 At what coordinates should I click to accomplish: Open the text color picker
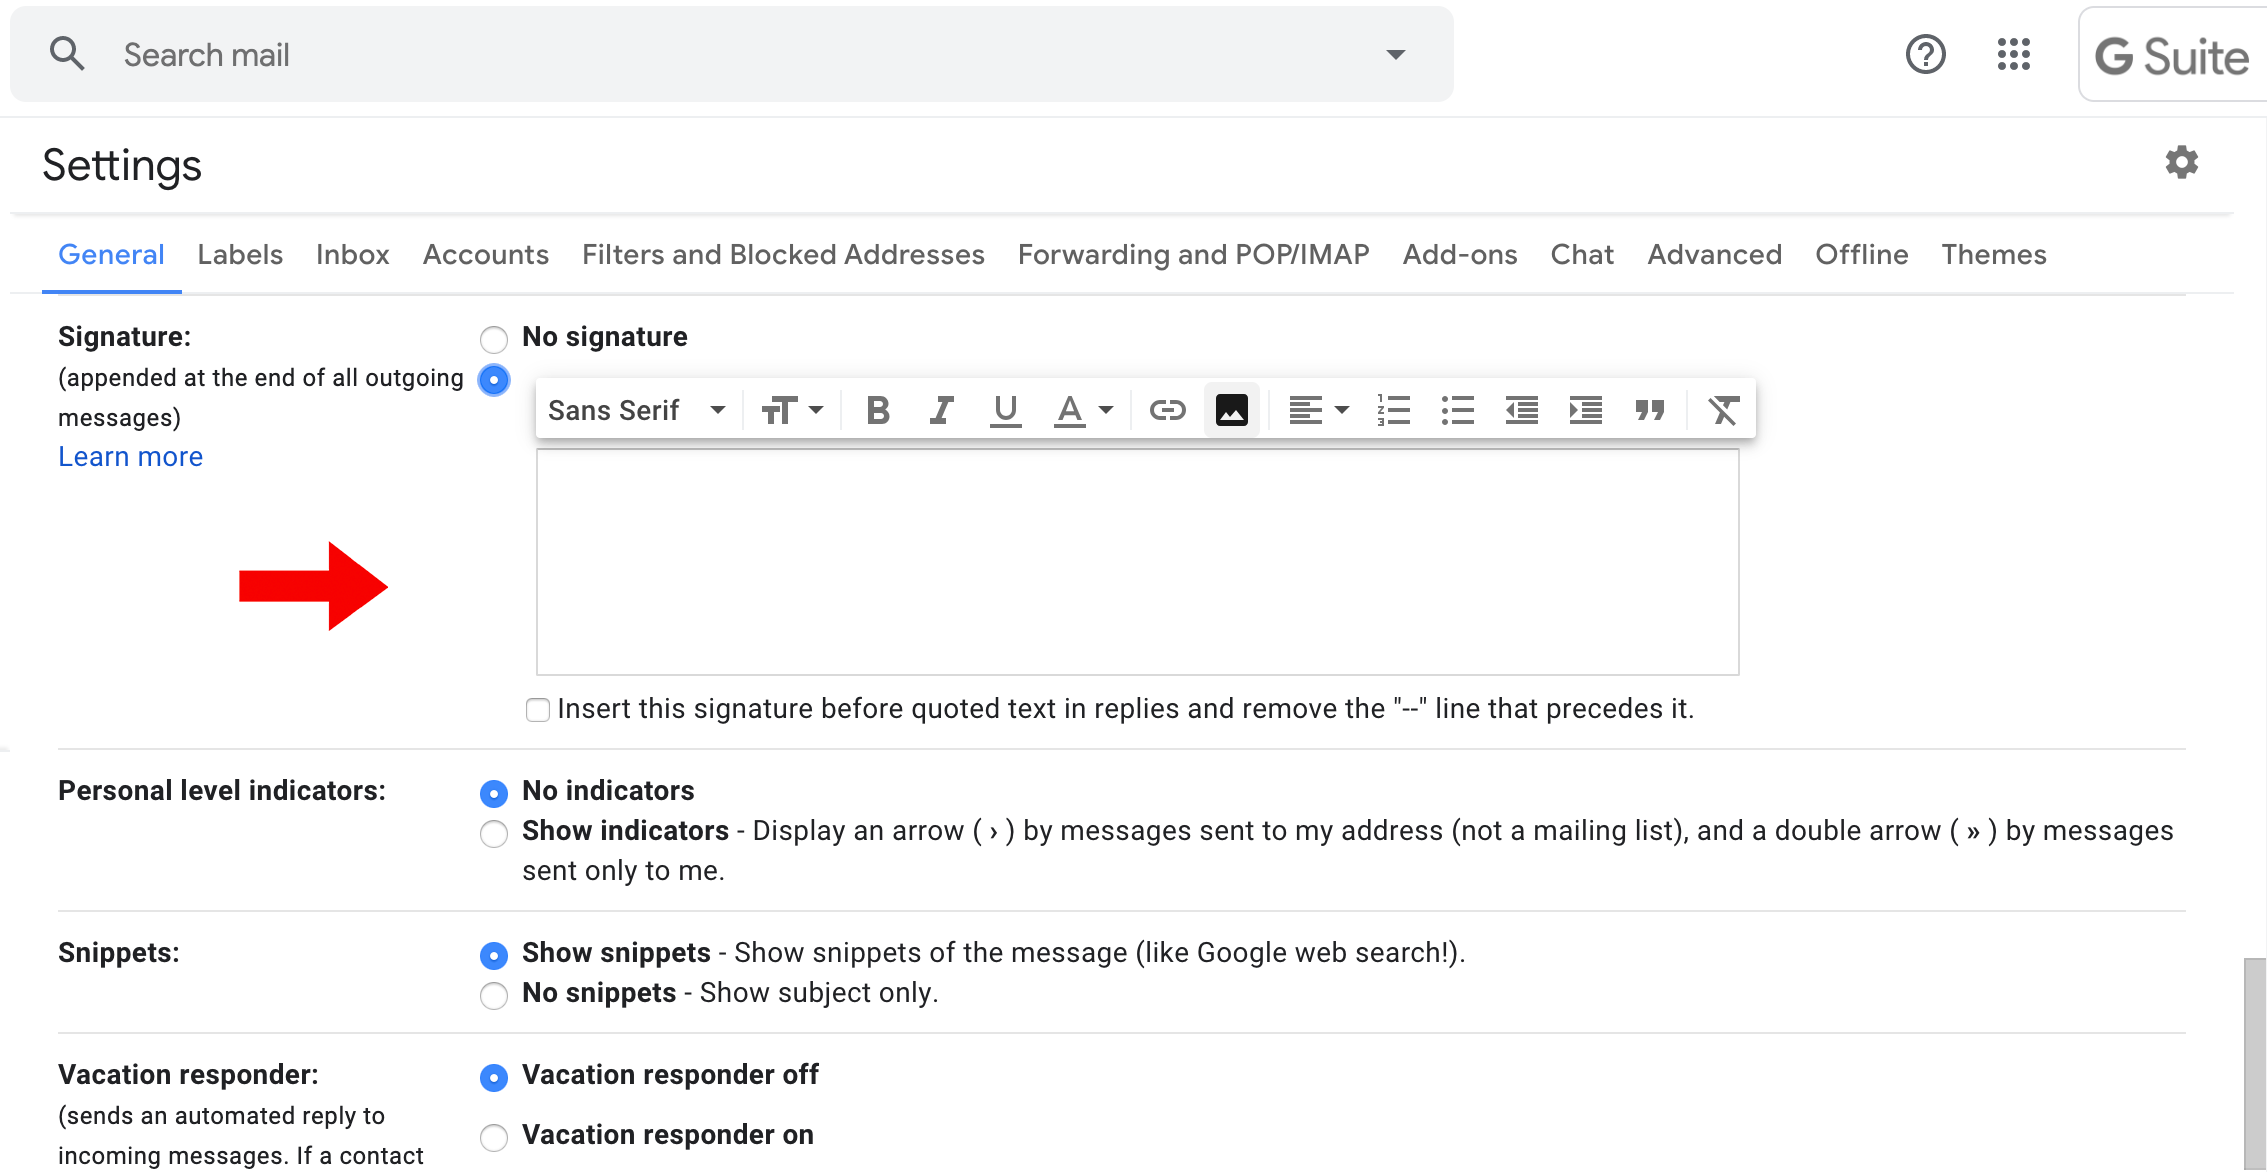[x=1083, y=411]
